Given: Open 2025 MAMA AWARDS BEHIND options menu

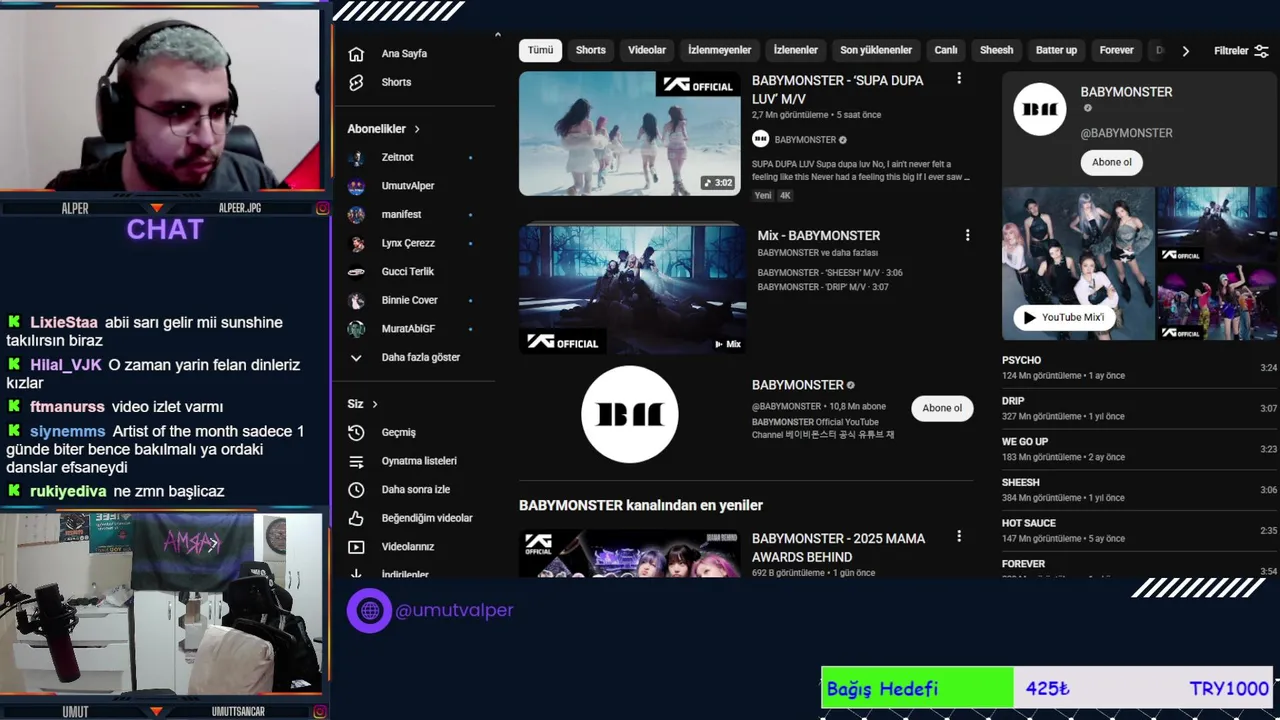Looking at the screenshot, I should point(959,537).
